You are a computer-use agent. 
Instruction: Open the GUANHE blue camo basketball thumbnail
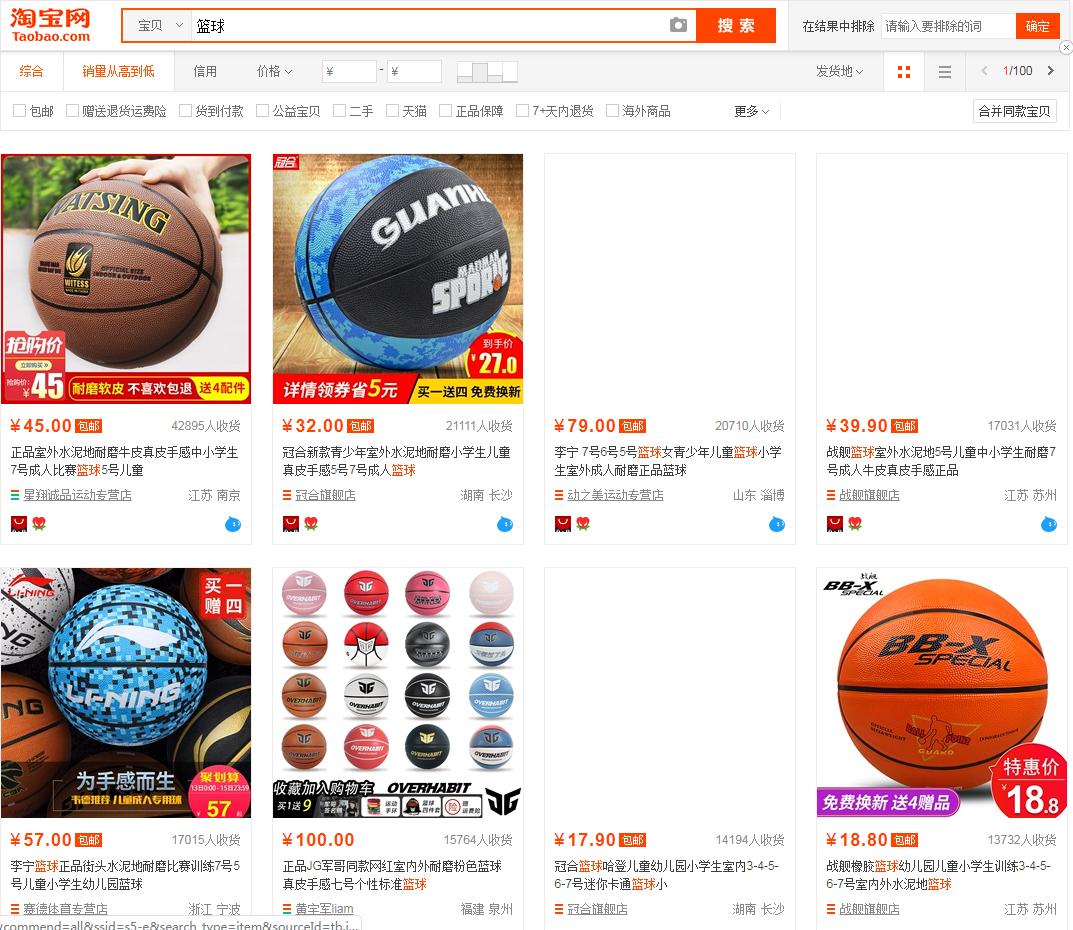click(398, 279)
